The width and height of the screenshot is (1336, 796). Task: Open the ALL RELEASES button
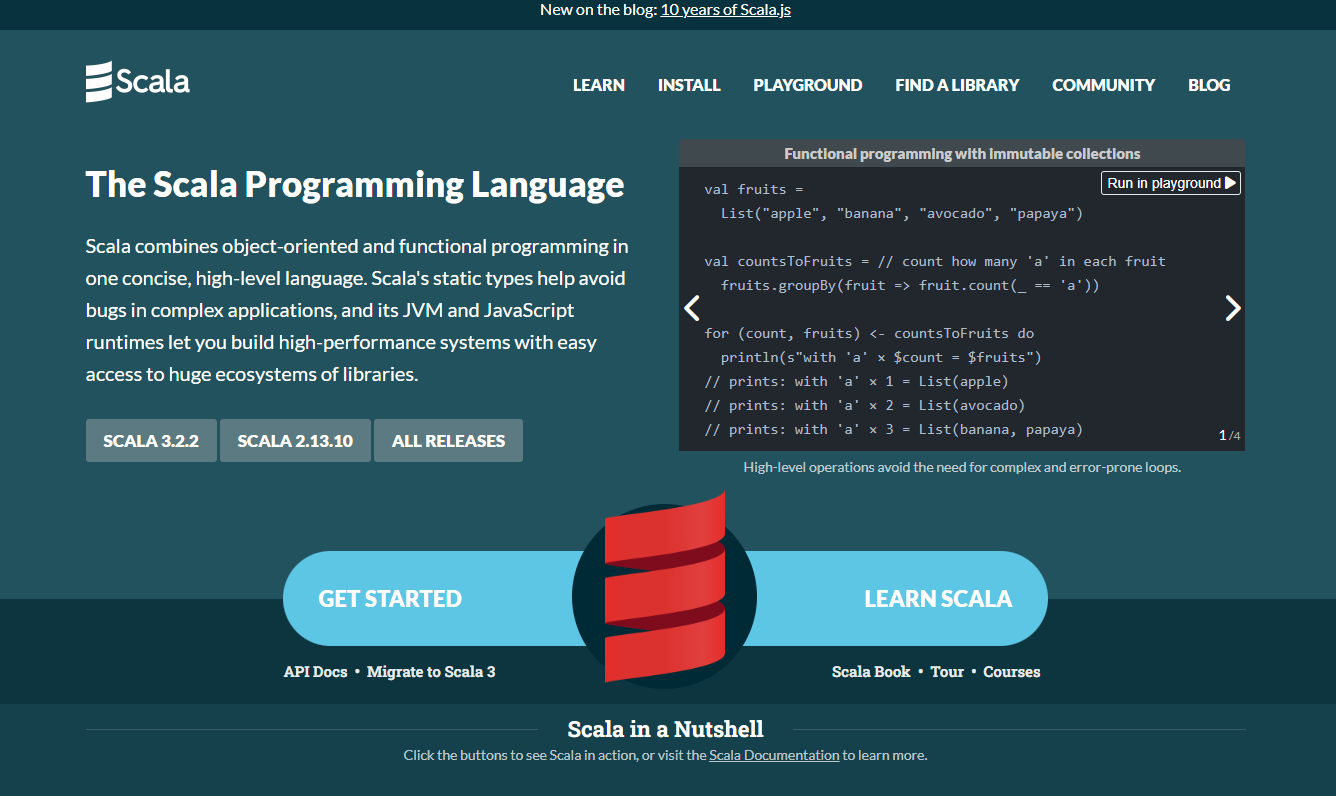(x=448, y=441)
